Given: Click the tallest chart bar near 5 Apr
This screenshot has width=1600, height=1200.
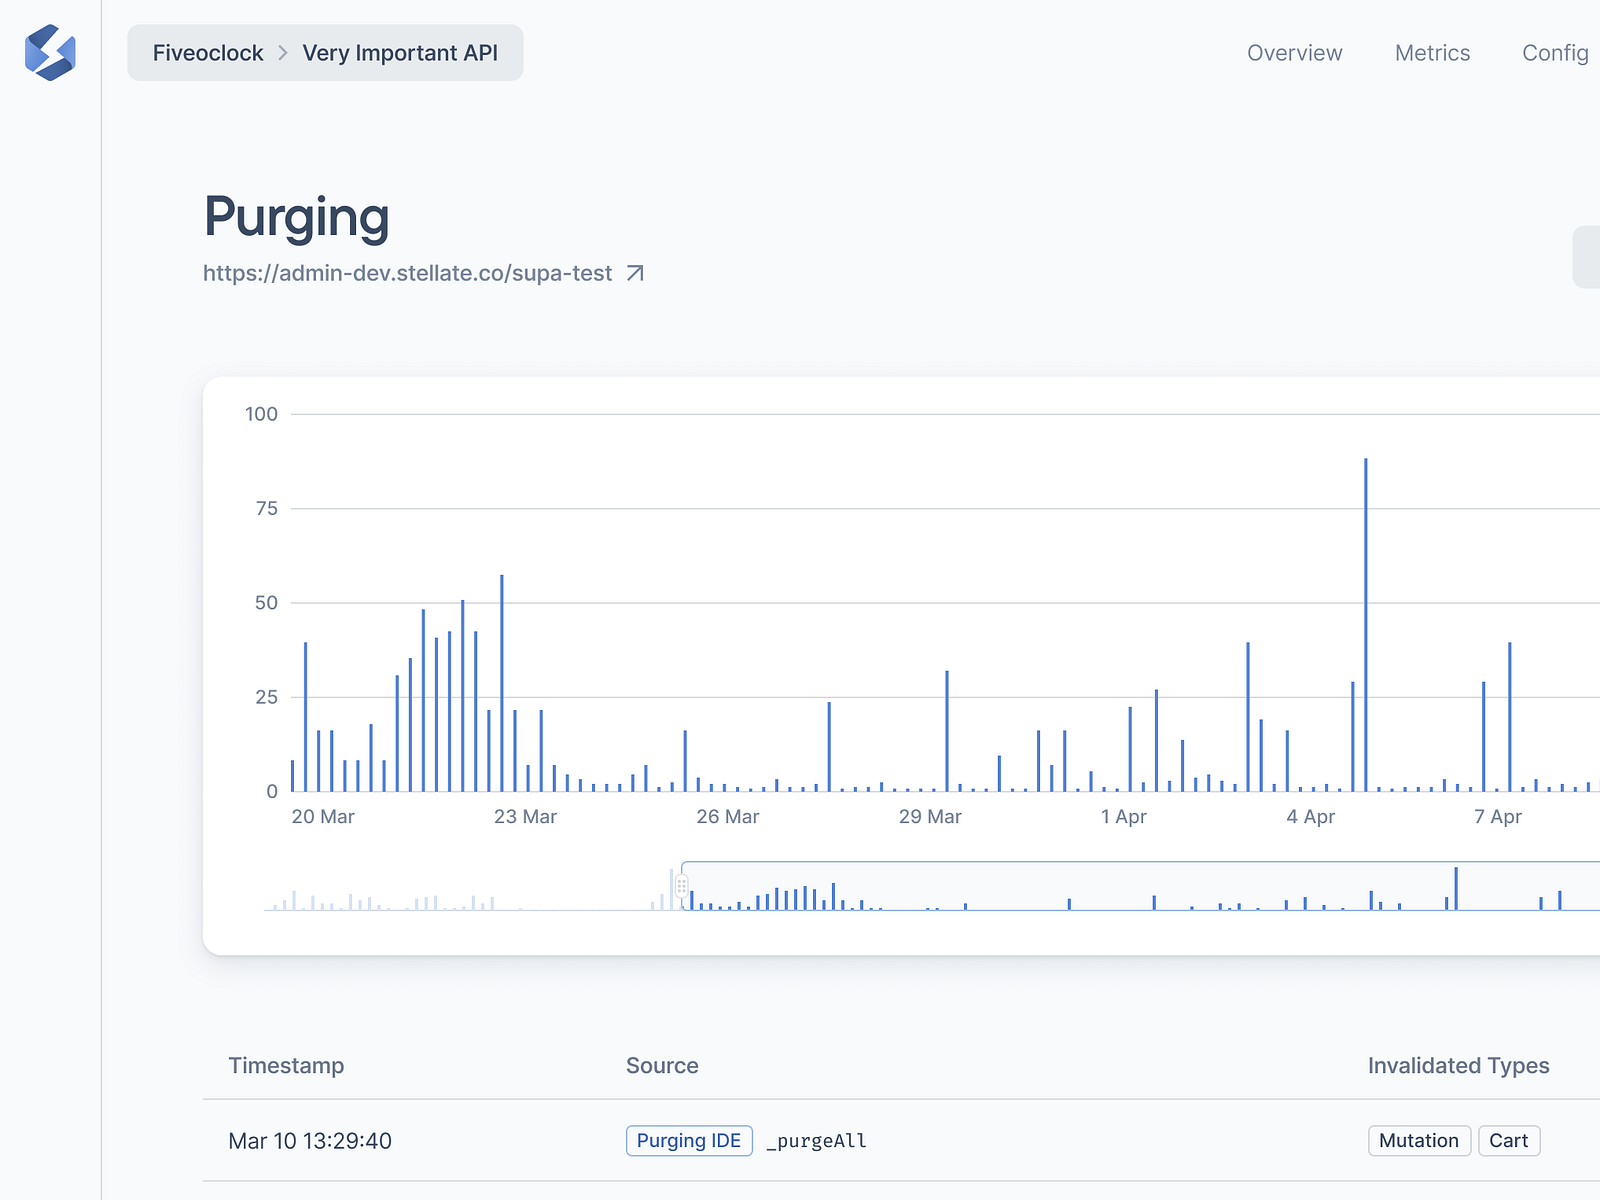Looking at the screenshot, I should (x=1366, y=625).
